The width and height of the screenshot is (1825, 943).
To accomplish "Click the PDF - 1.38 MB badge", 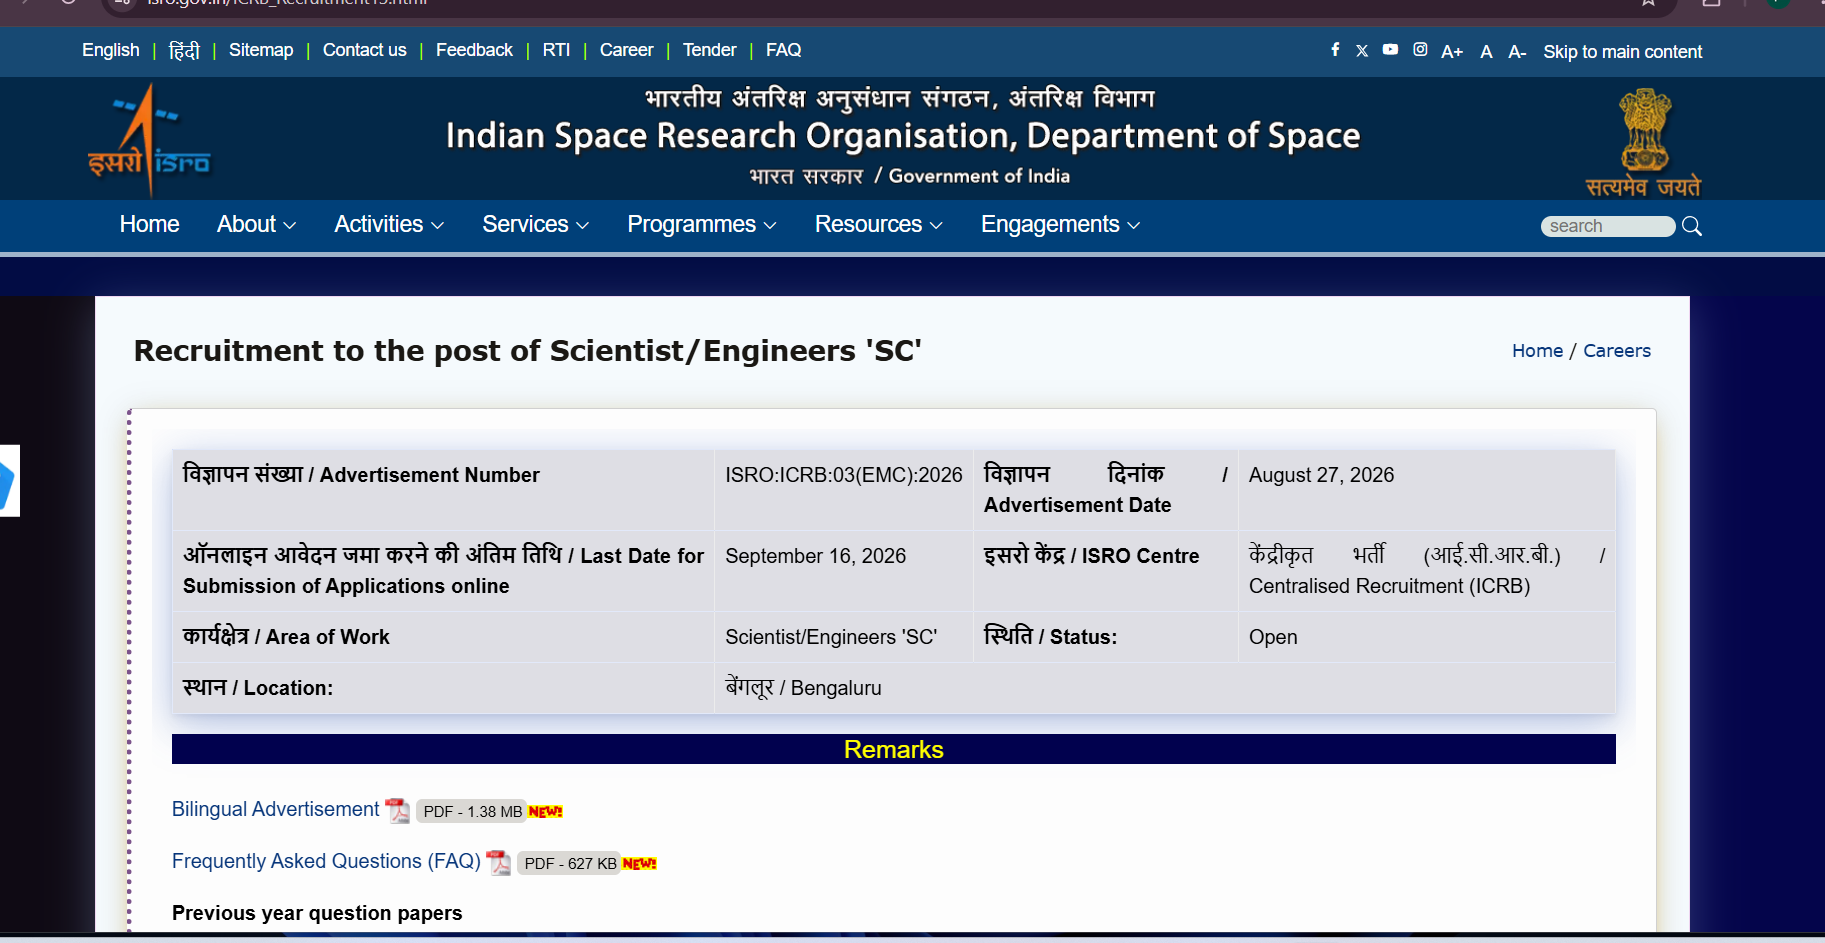I will coord(472,811).
